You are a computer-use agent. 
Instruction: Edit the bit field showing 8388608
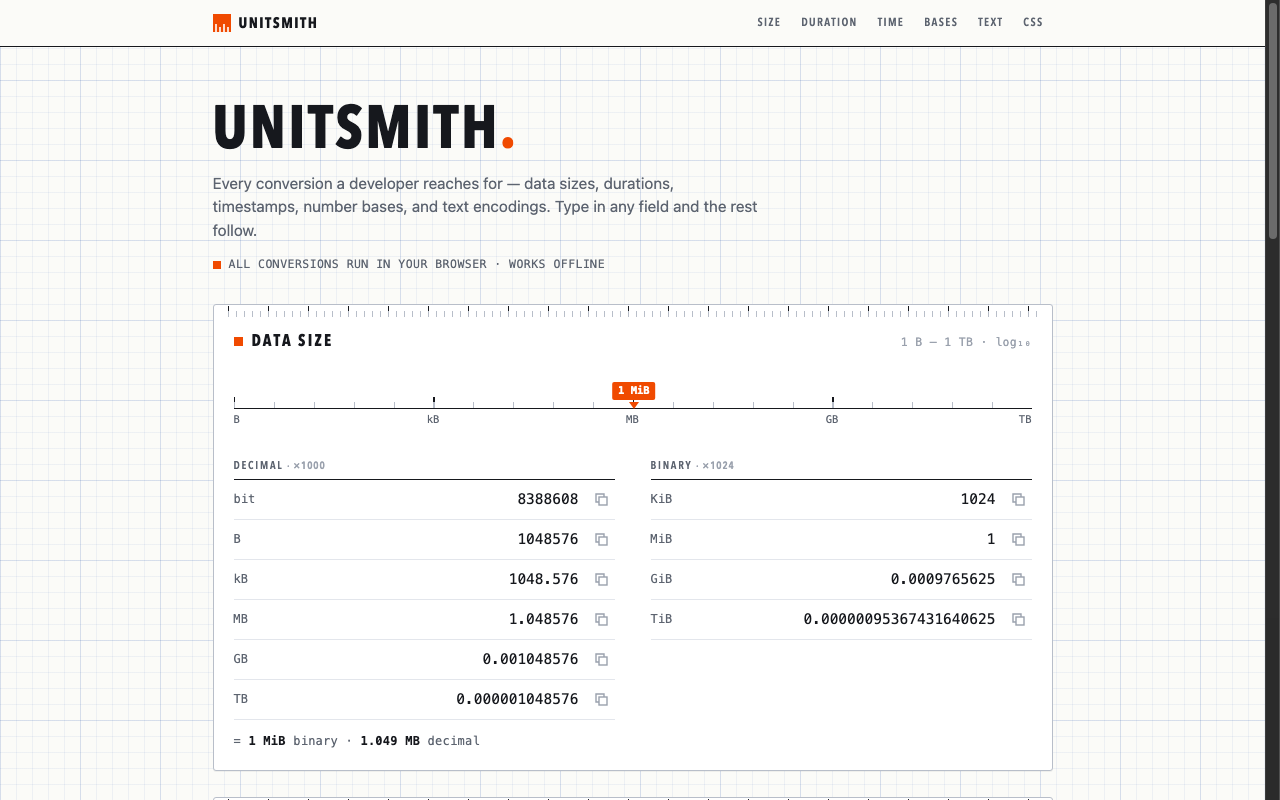[424, 499]
